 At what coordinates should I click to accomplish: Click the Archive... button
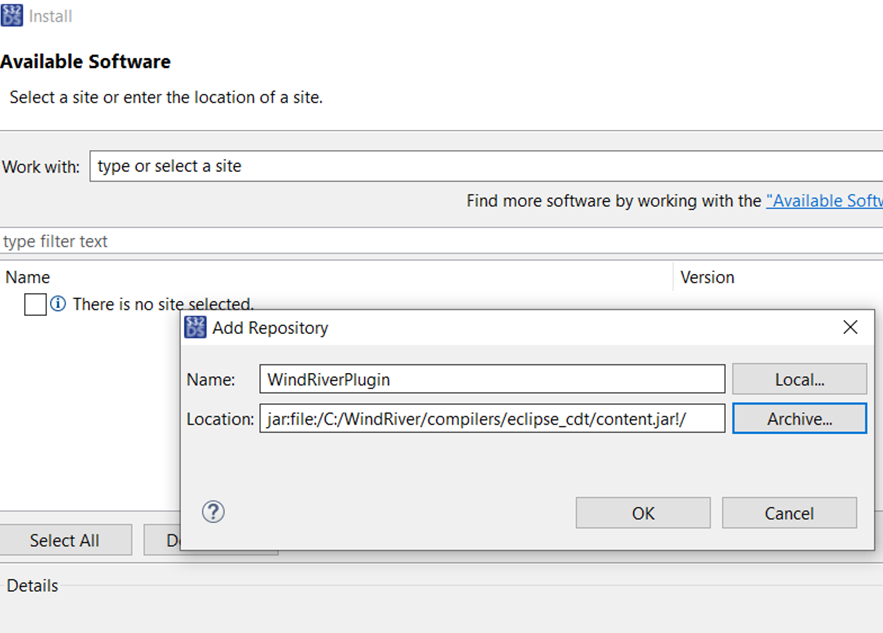(x=799, y=418)
